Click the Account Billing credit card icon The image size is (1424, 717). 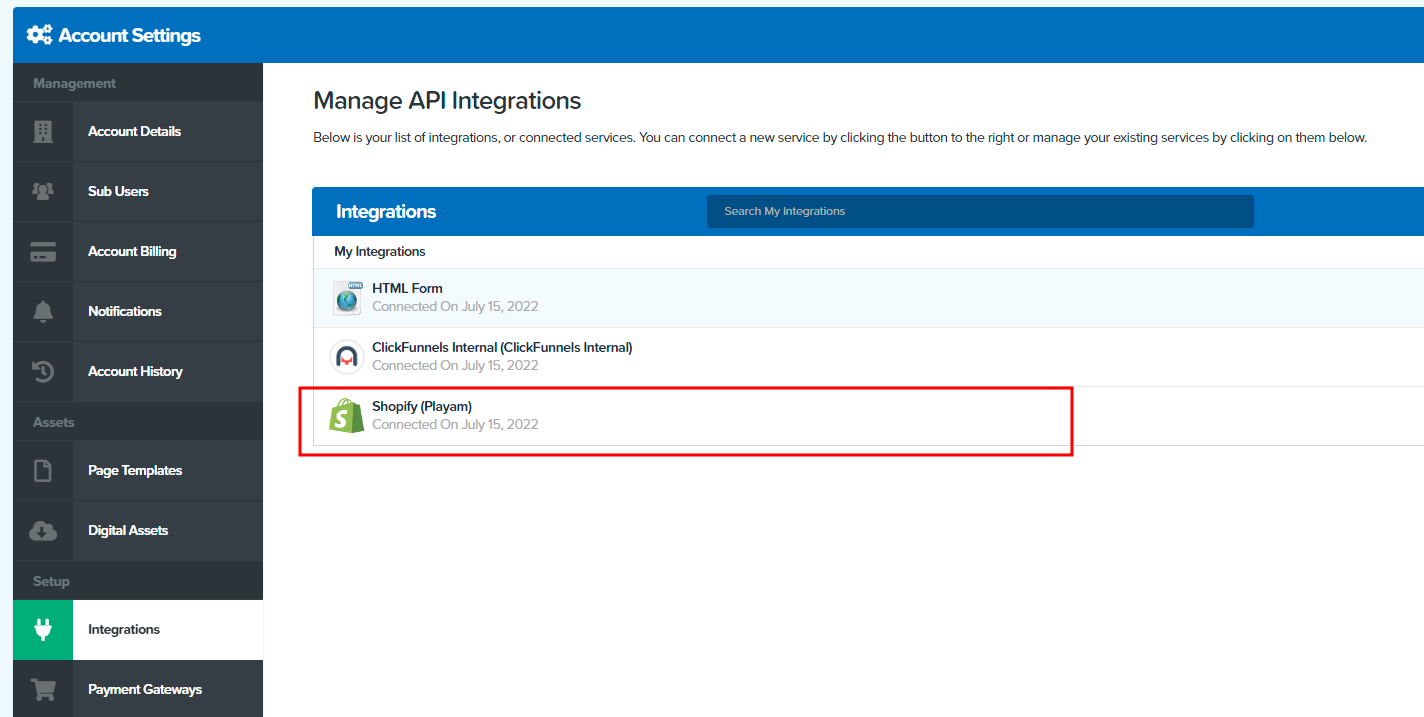(x=43, y=251)
